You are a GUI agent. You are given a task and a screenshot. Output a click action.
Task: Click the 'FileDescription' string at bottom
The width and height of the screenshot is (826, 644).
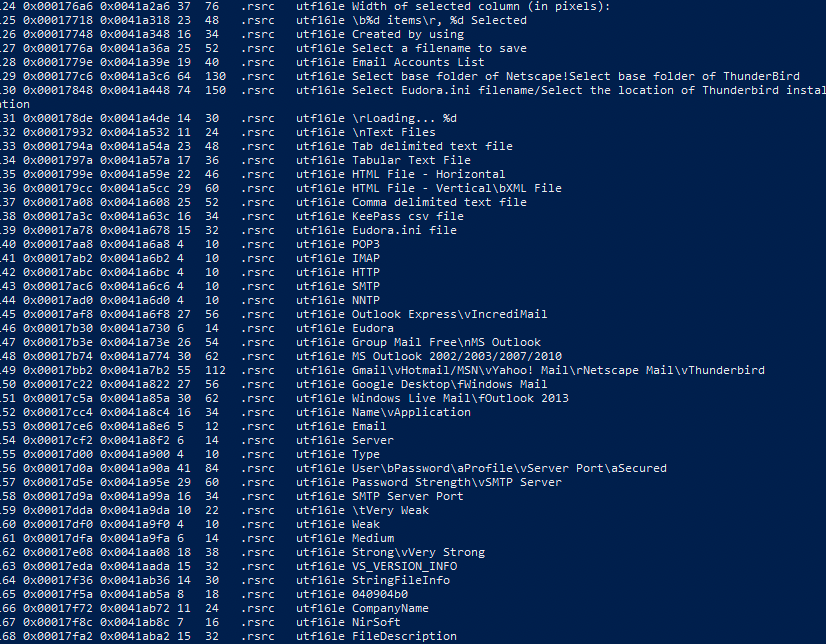pos(404,636)
